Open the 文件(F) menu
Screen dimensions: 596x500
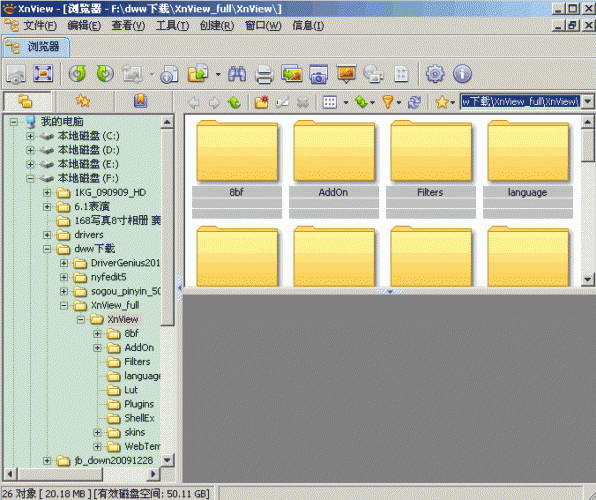pyautogui.click(x=40, y=25)
